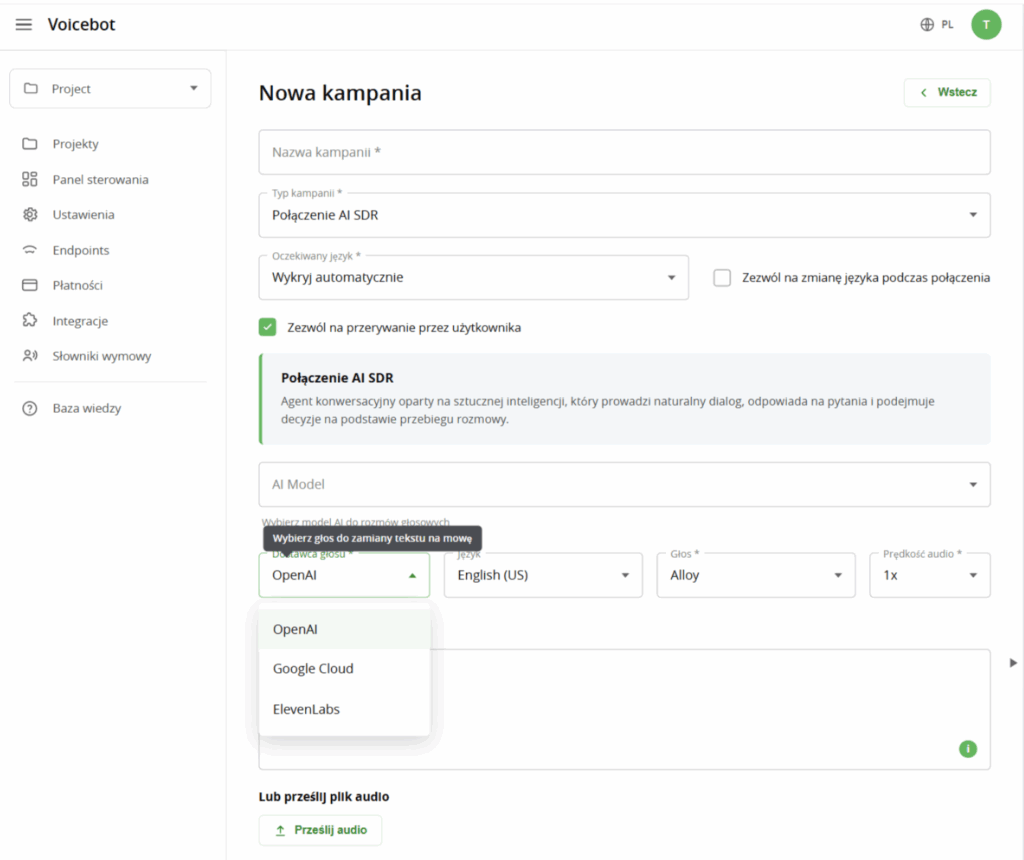Image resolution: width=1024 pixels, height=860 pixels.
Task: Click the green info icon in text area
Action: pos(967,748)
